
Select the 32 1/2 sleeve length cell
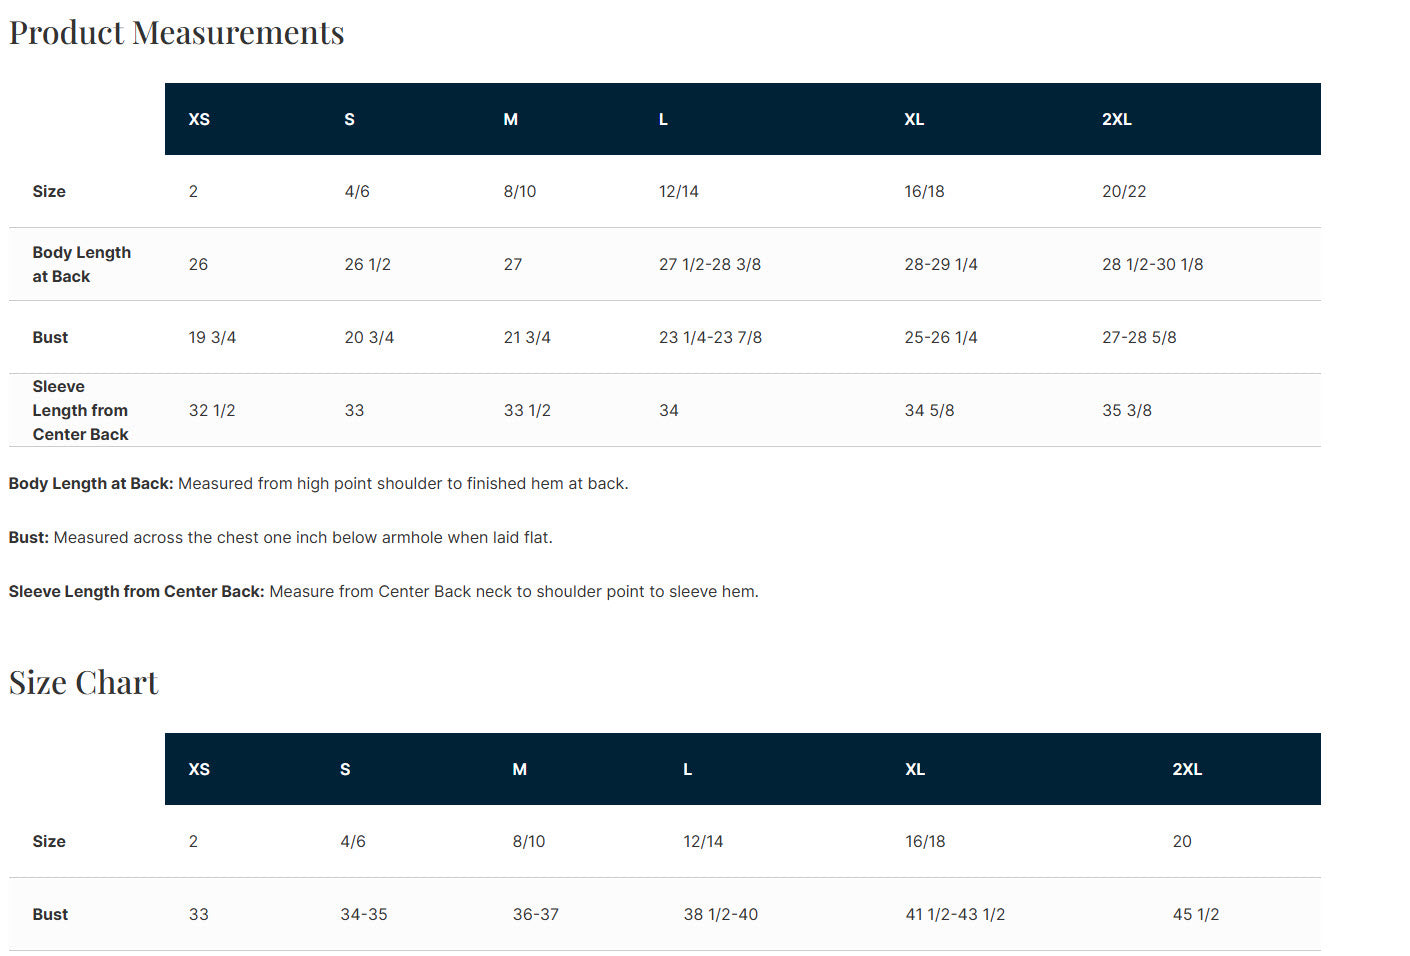(212, 411)
